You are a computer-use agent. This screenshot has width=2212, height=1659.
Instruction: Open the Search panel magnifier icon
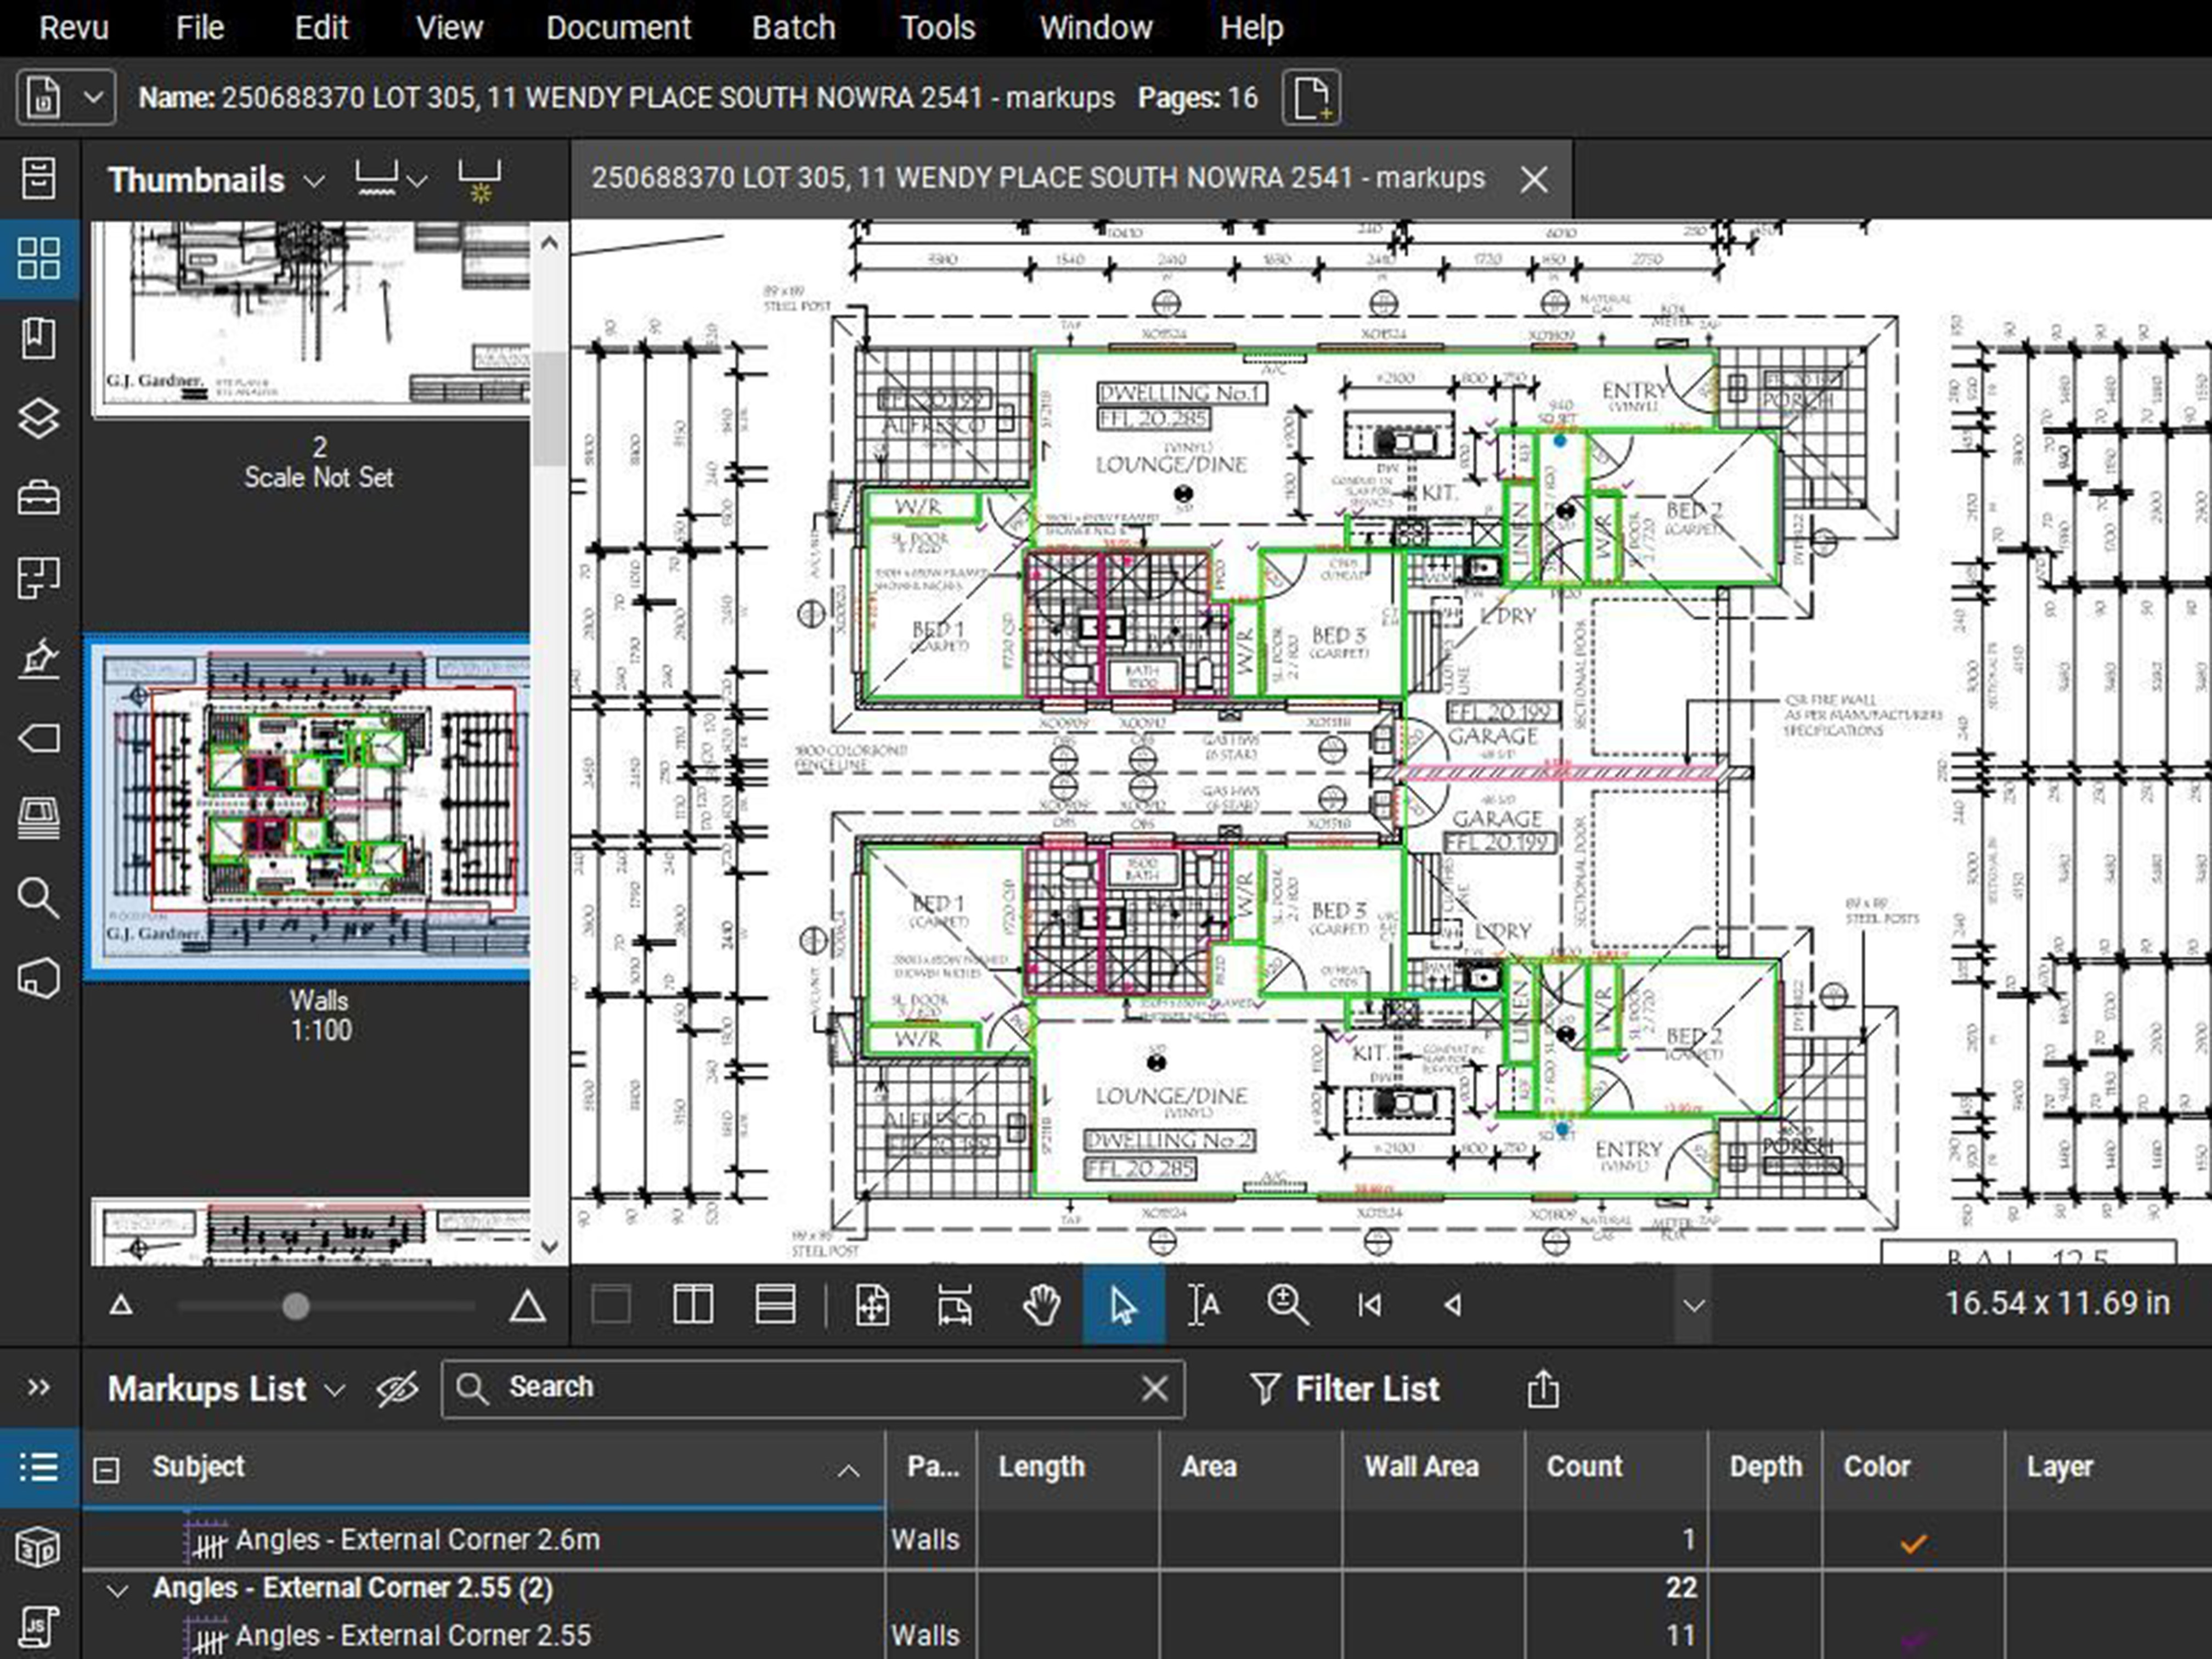[39, 898]
